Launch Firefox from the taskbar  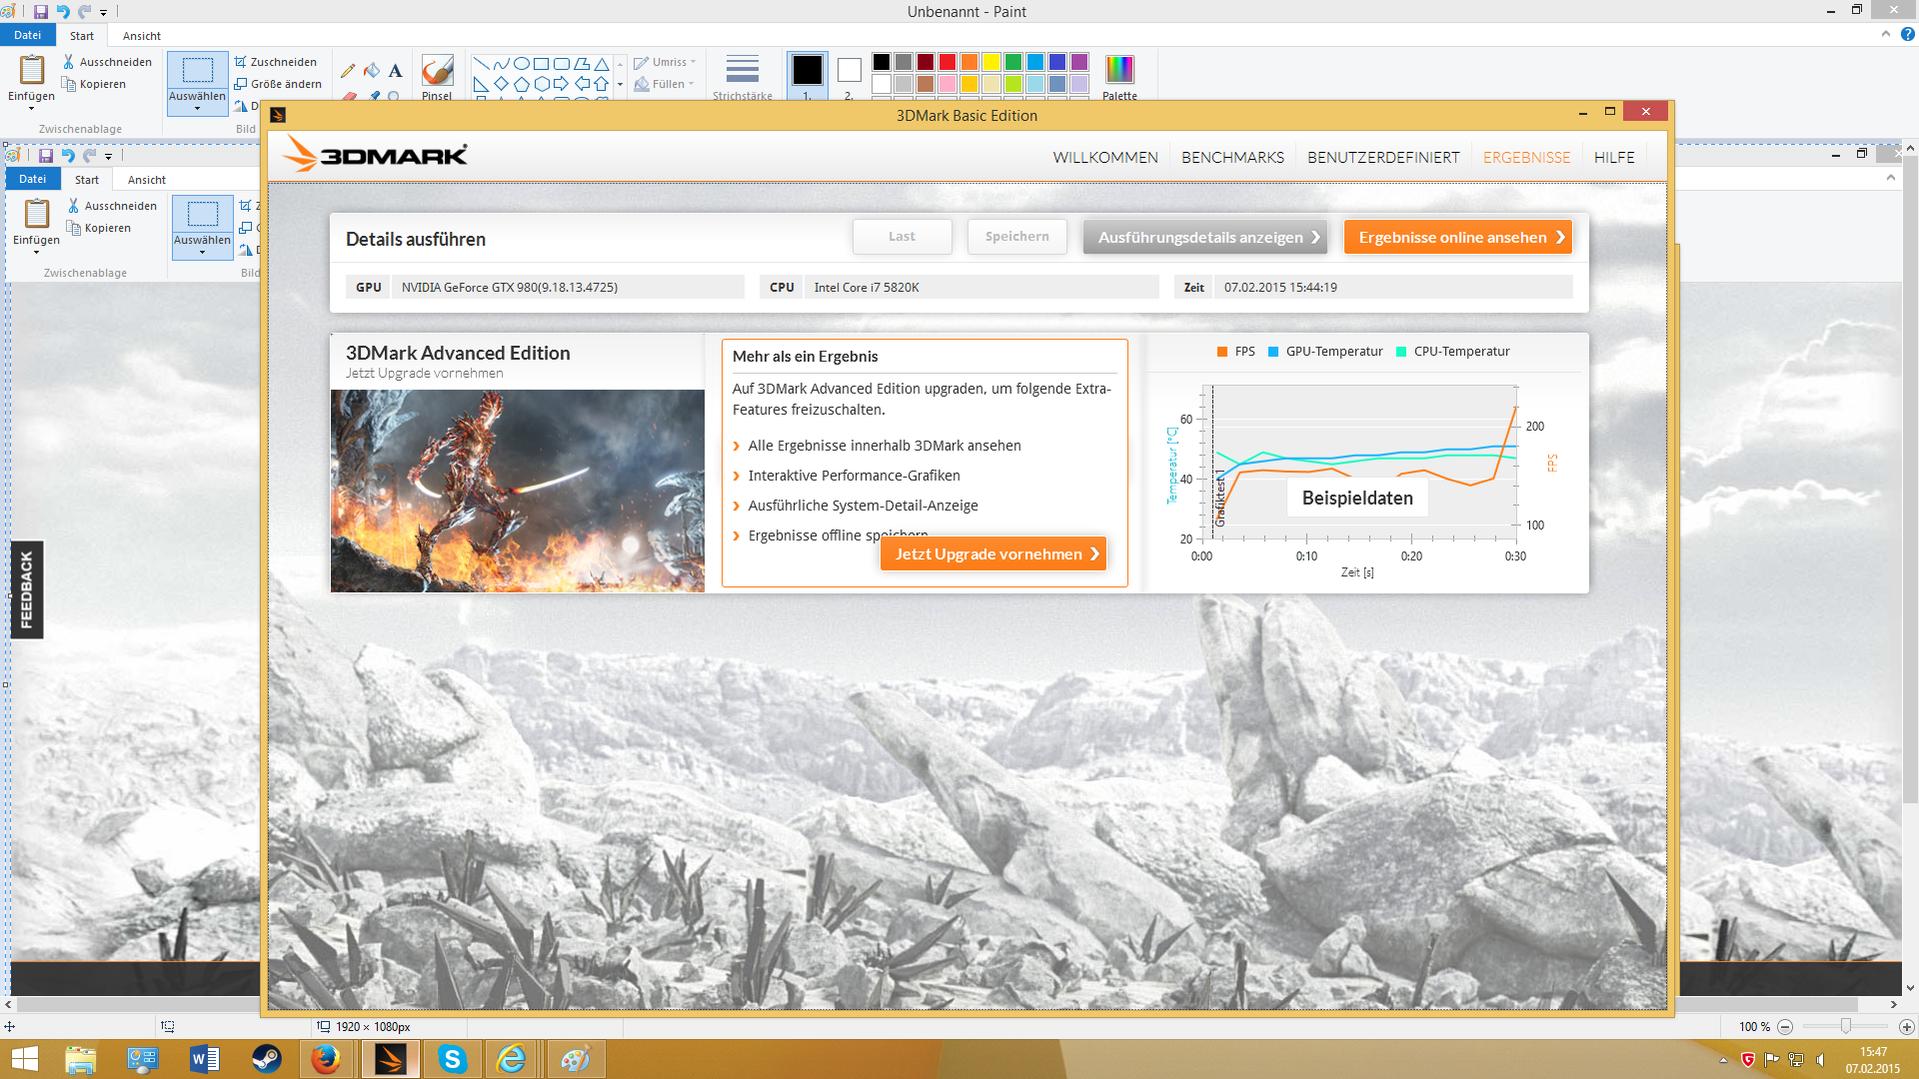[x=326, y=1059]
